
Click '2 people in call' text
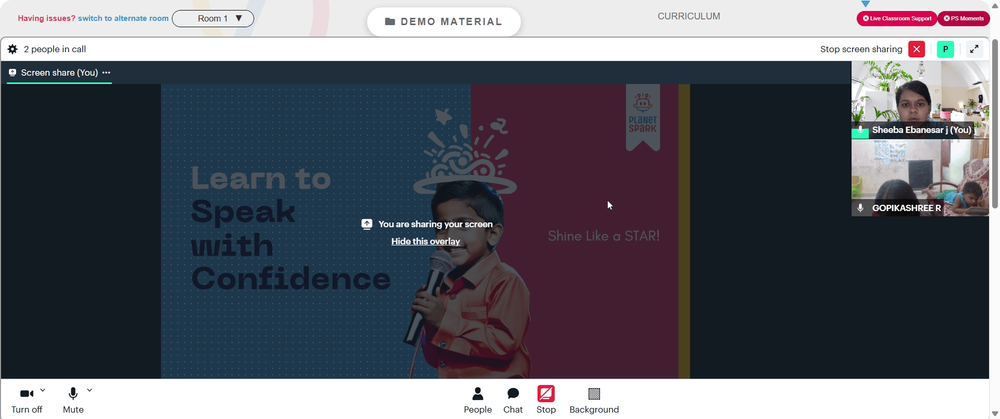(55, 49)
